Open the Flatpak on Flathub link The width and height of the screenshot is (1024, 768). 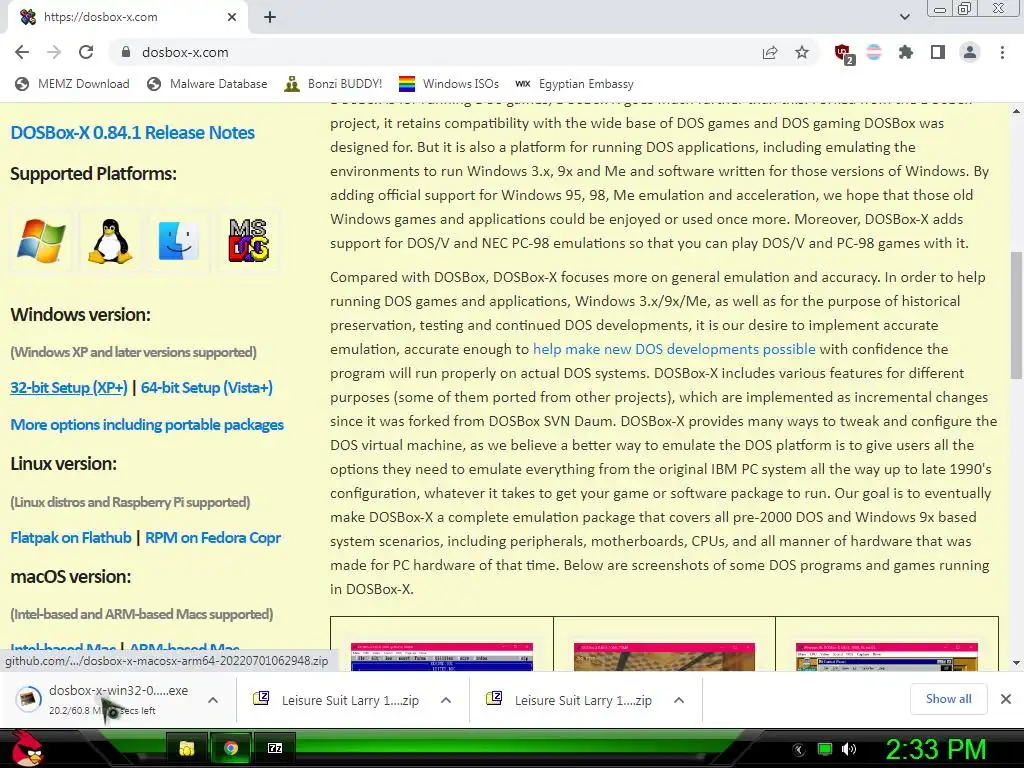[71, 537]
